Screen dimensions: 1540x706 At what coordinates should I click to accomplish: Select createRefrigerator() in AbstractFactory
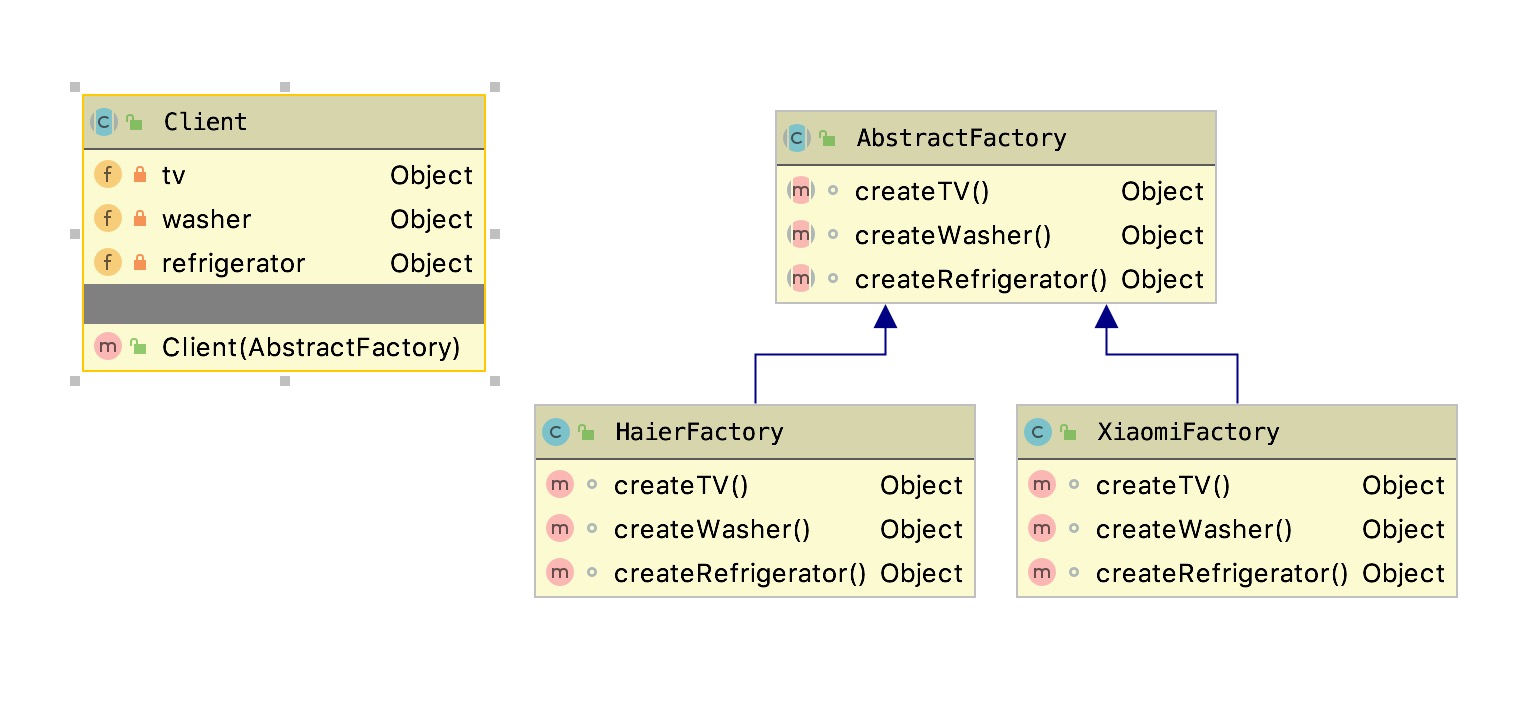tap(981, 279)
